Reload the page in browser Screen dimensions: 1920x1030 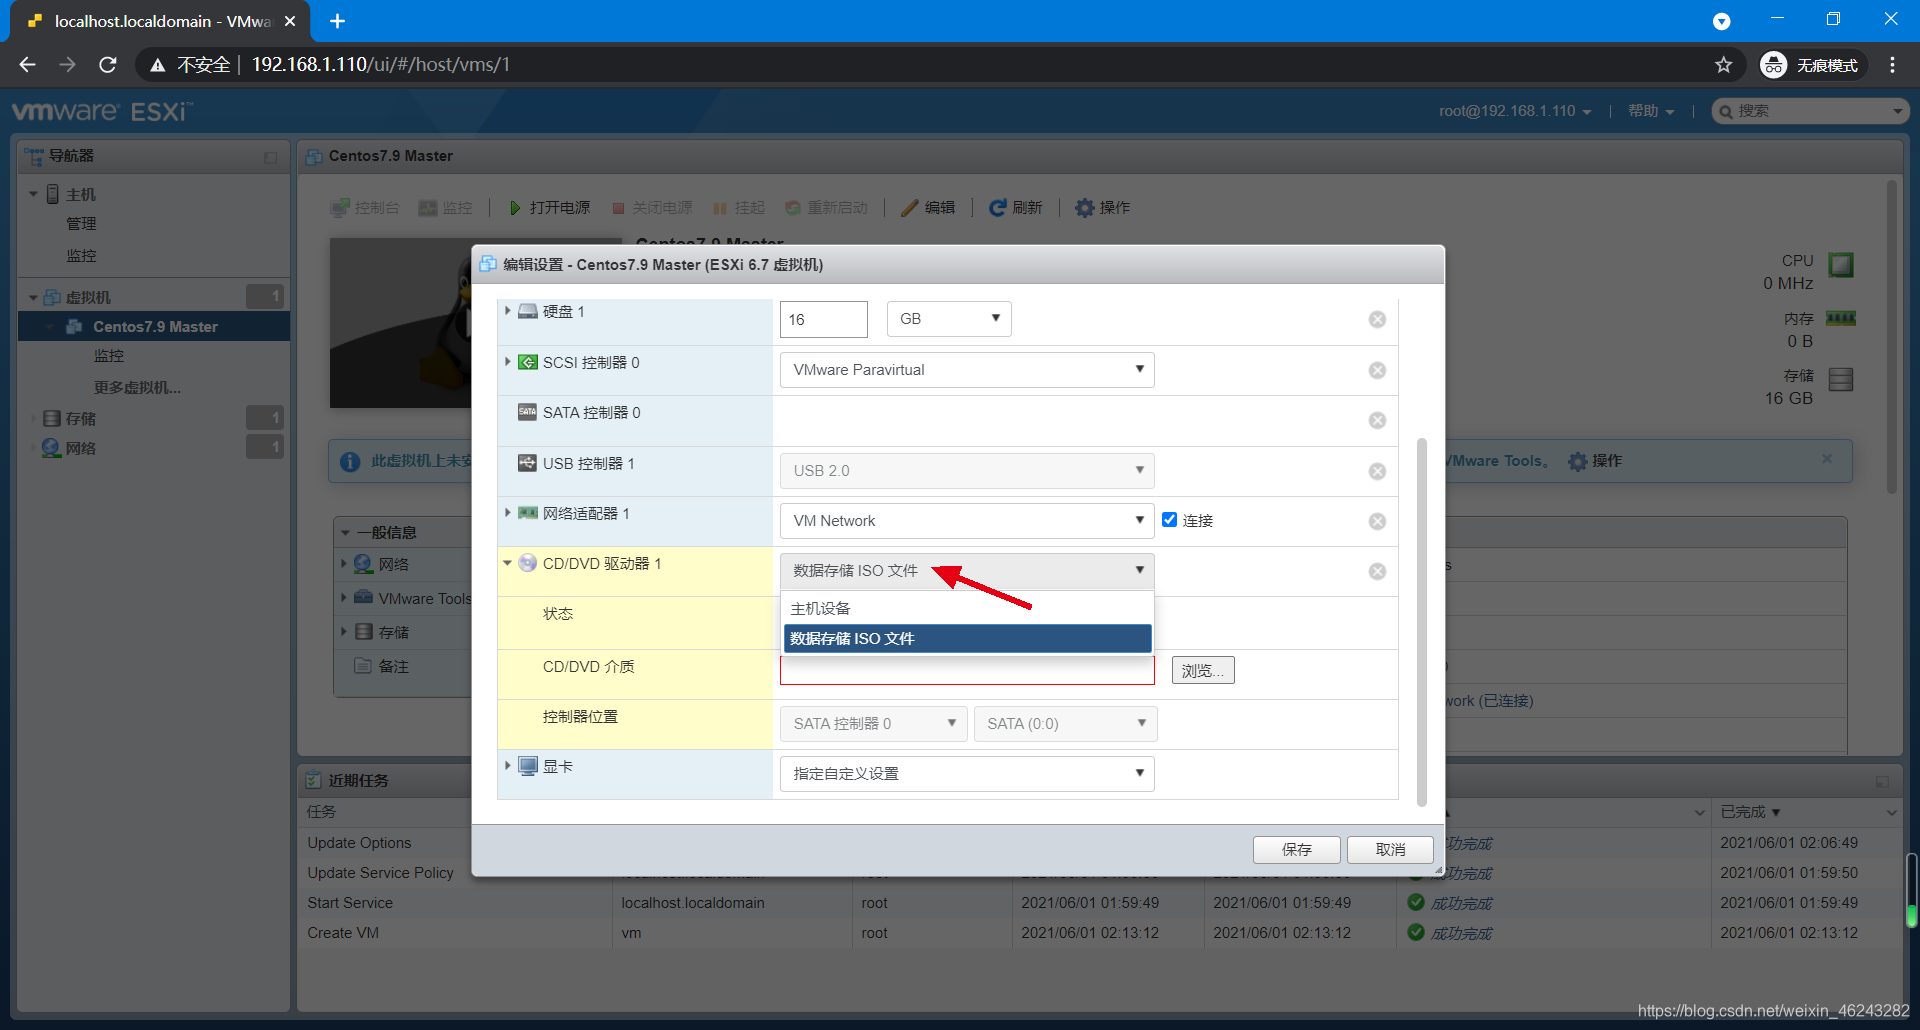tap(108, 65)
